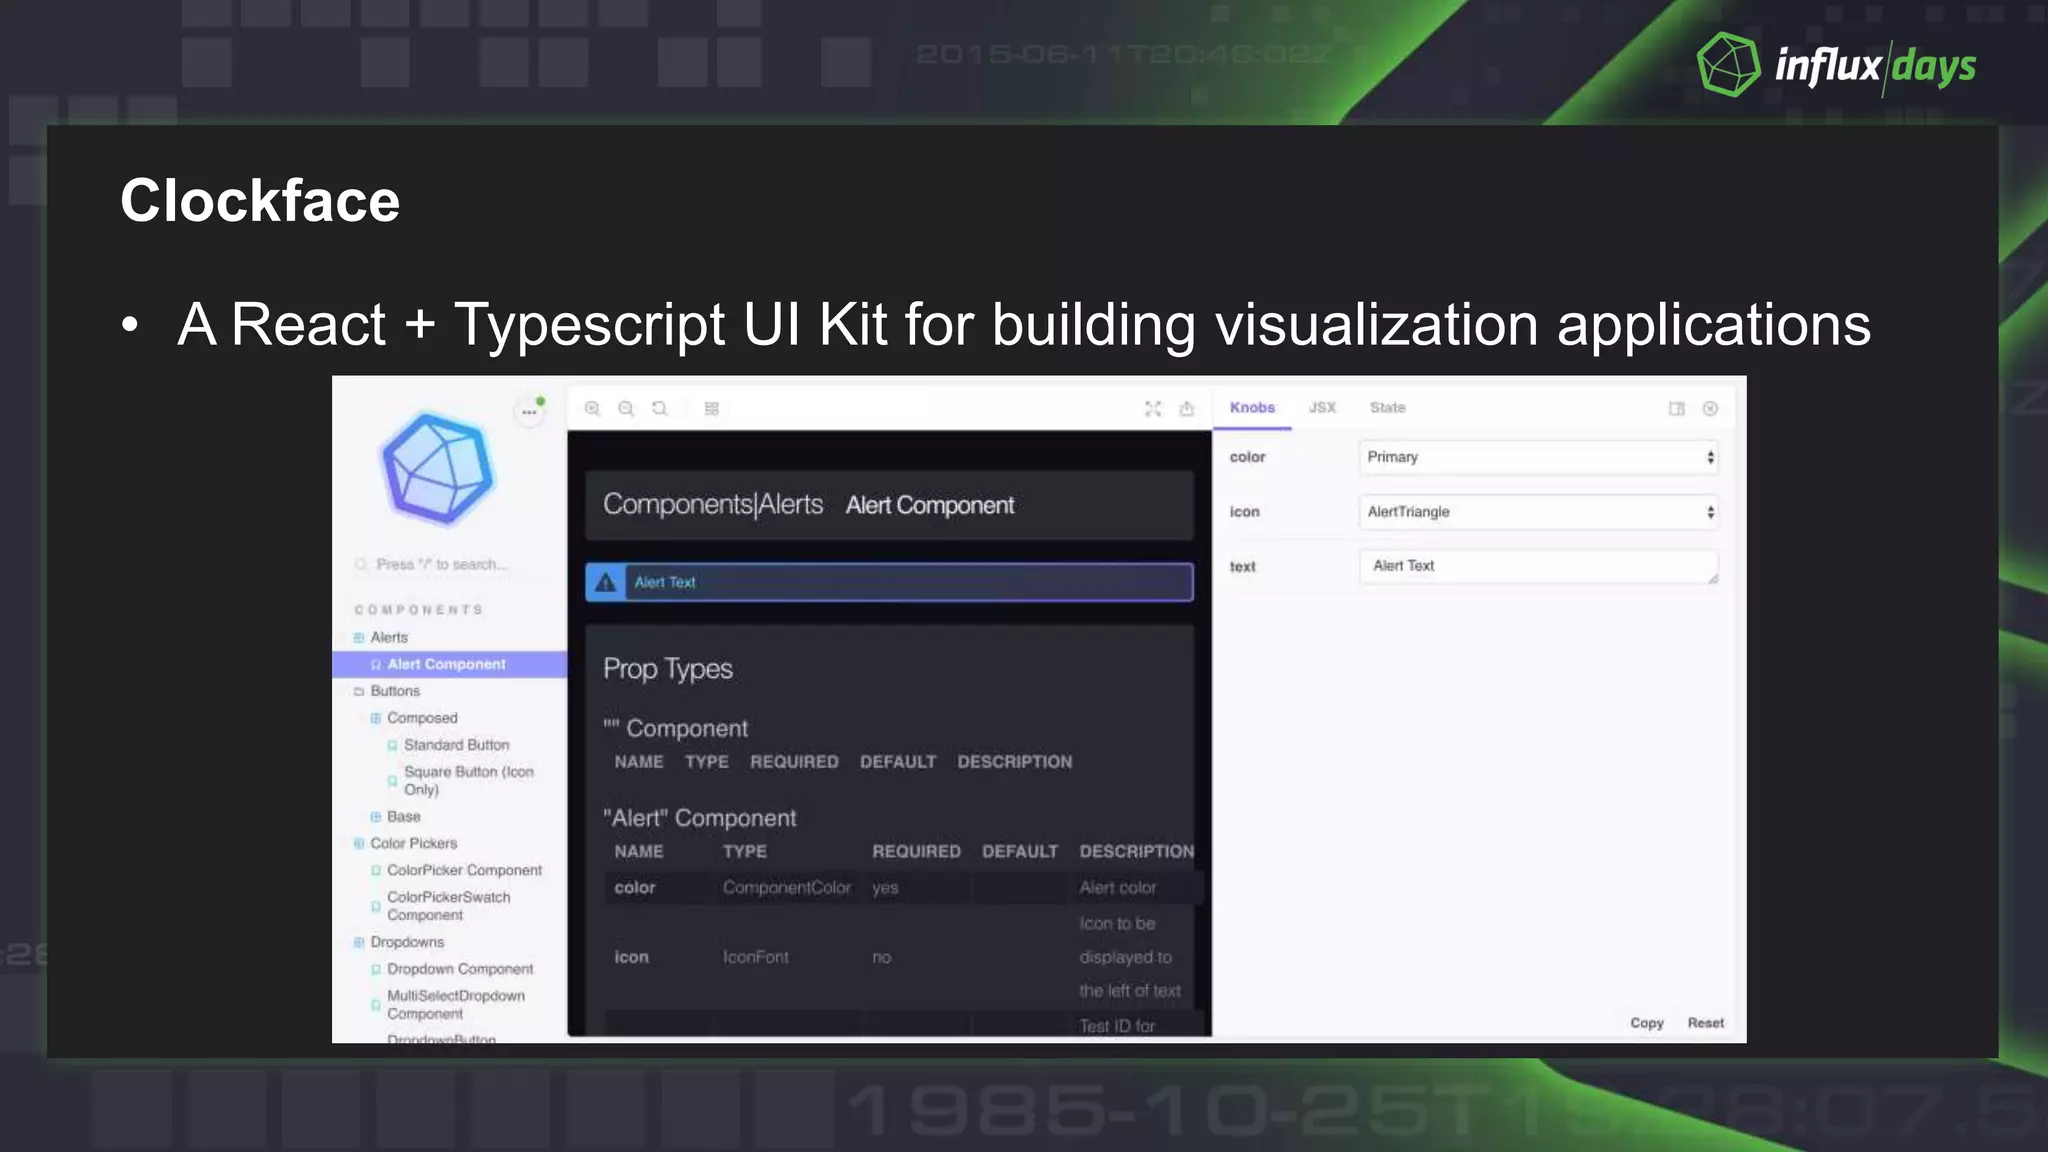Expand the Color Pickers group
Screen dimensions: 2048x1152
(413, 843)
